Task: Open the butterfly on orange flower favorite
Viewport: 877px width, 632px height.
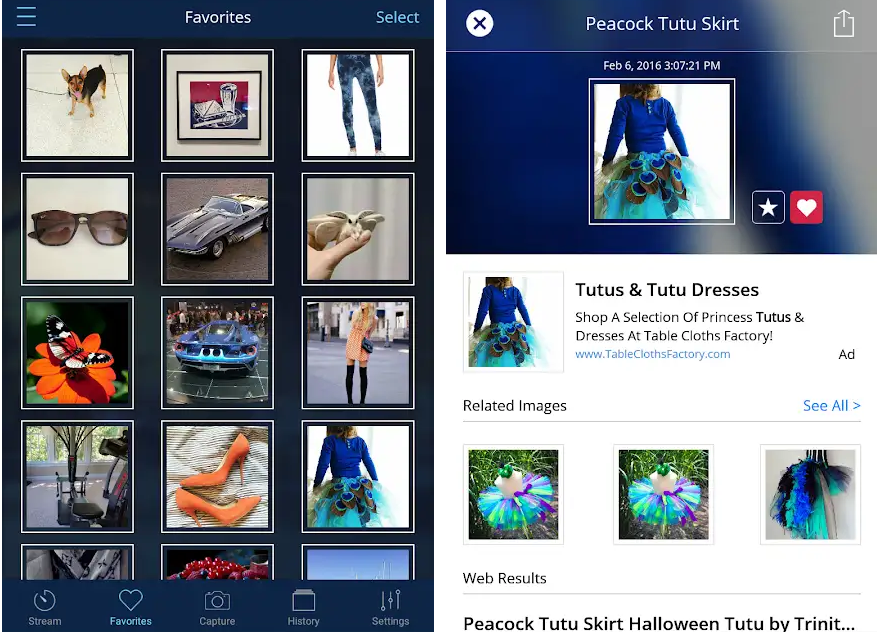Action: click(x=77, y=353)
